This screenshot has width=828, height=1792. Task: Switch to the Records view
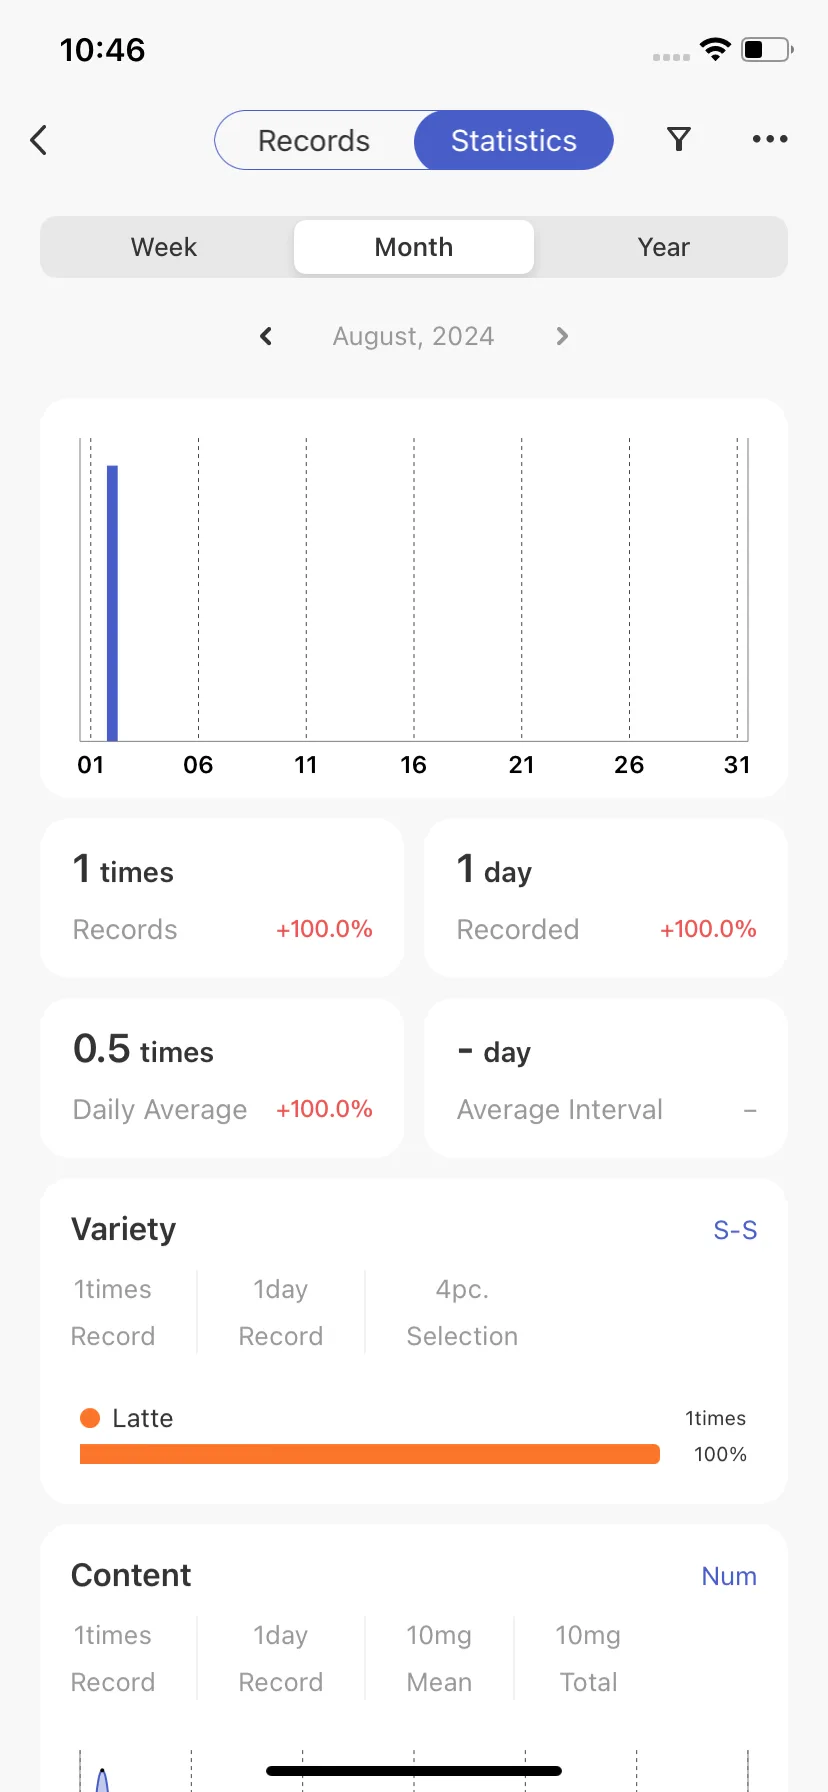[x=314, y=140]
